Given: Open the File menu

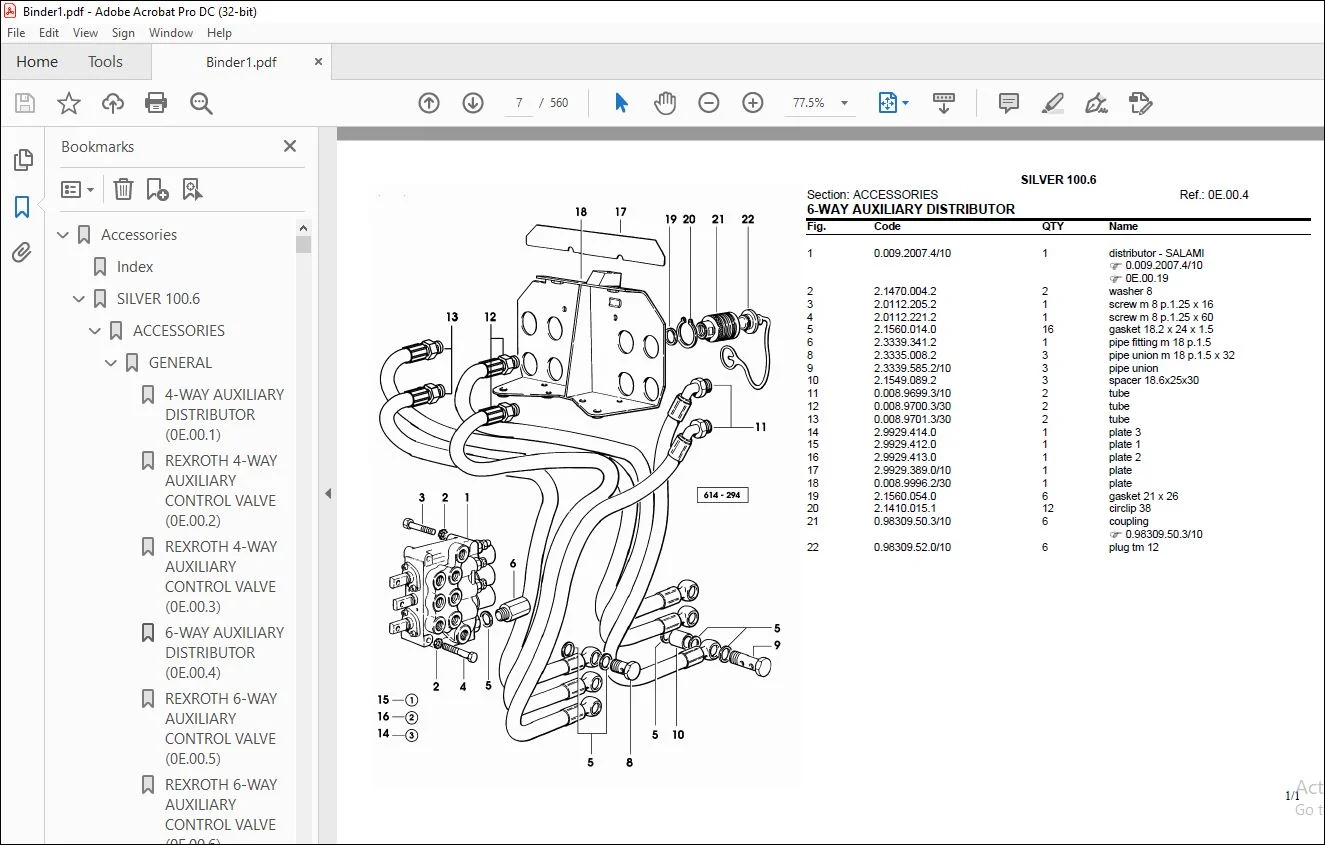Looking at the screenshot, I should coord(16,33).
